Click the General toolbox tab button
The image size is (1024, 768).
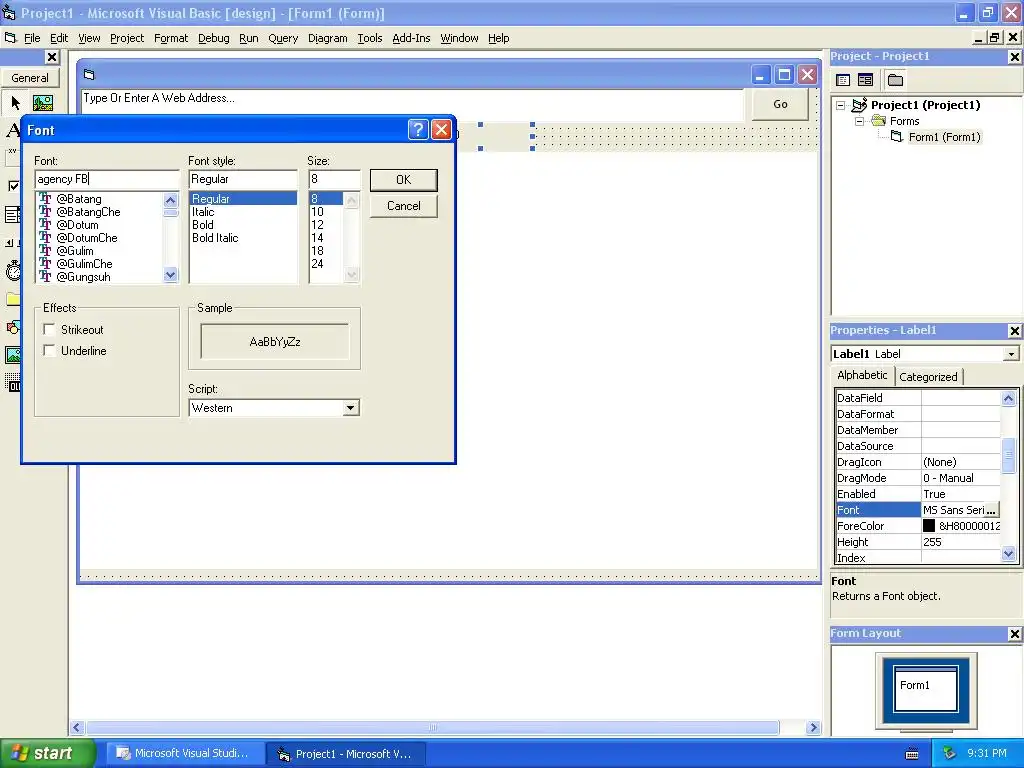[30, 78]
